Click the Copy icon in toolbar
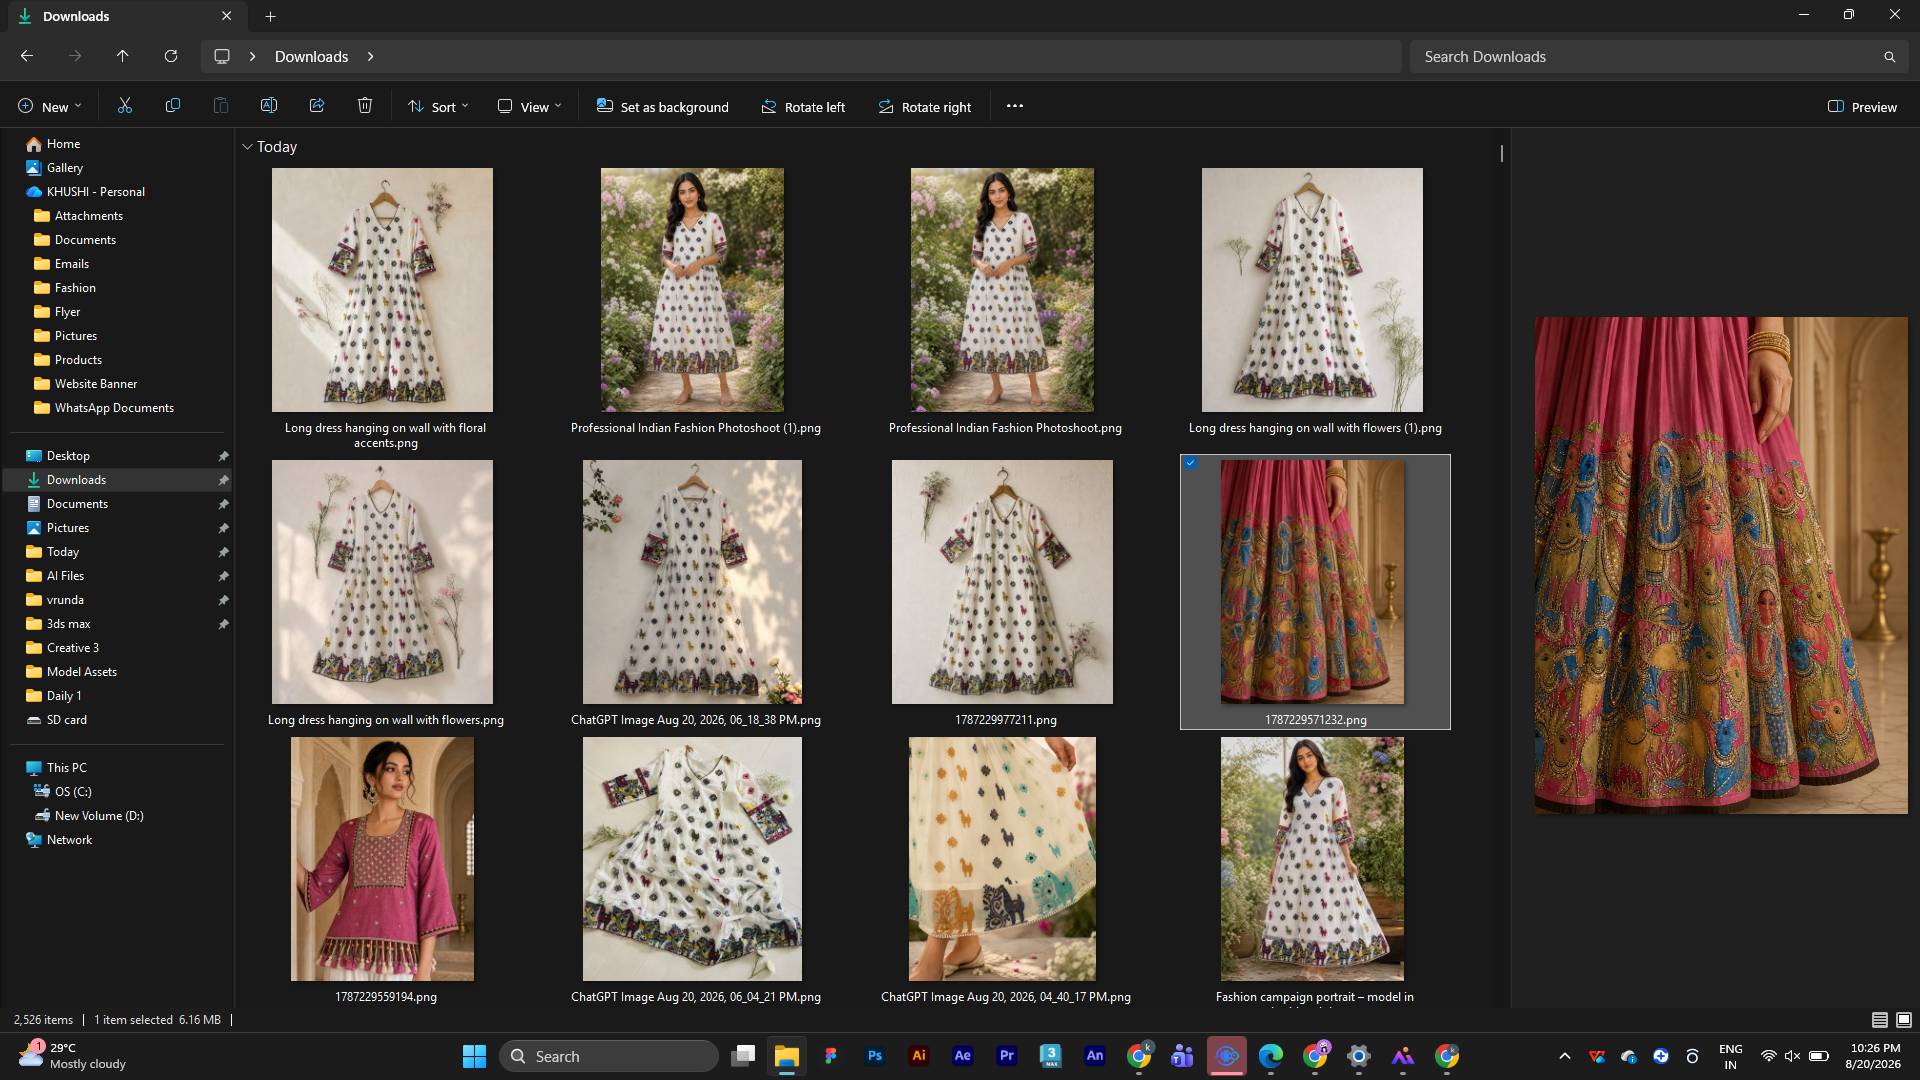Screen dimensions: 1920x1080 tap(173, 106)
